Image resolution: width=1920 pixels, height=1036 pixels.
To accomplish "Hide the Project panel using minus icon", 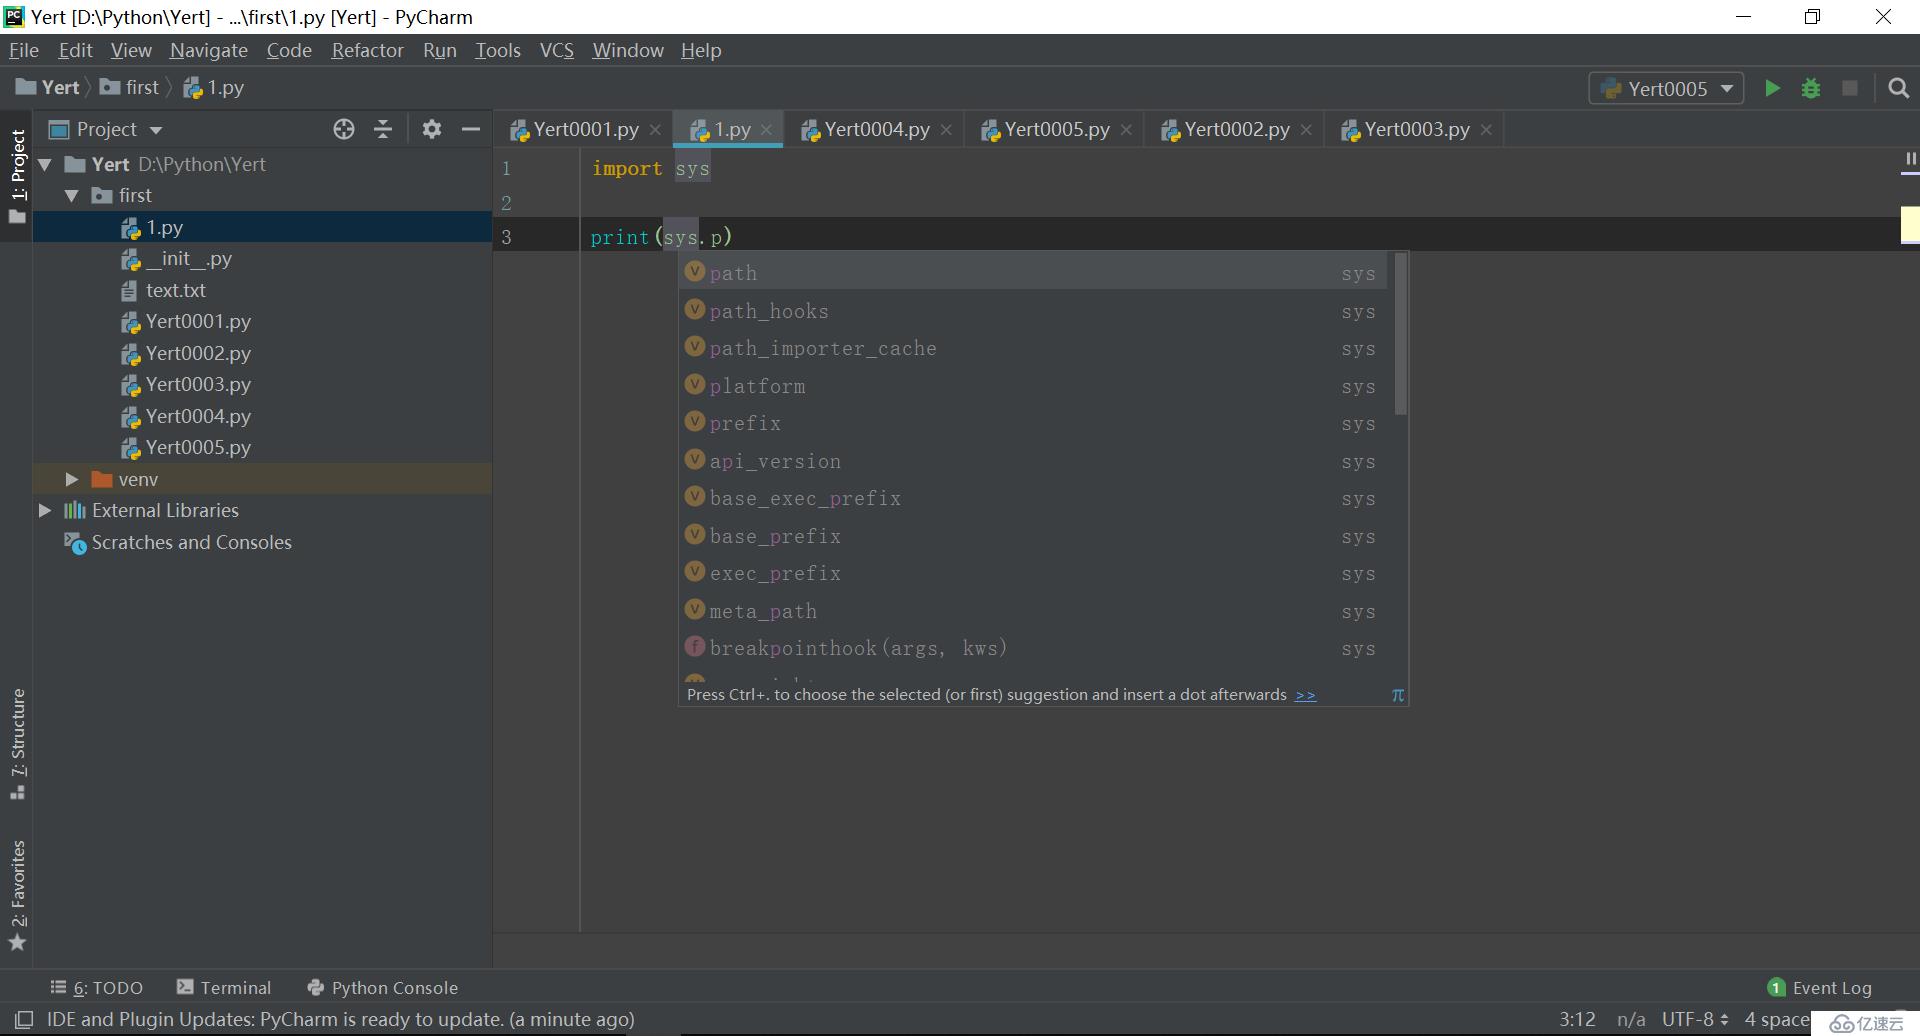I will 471,129.
